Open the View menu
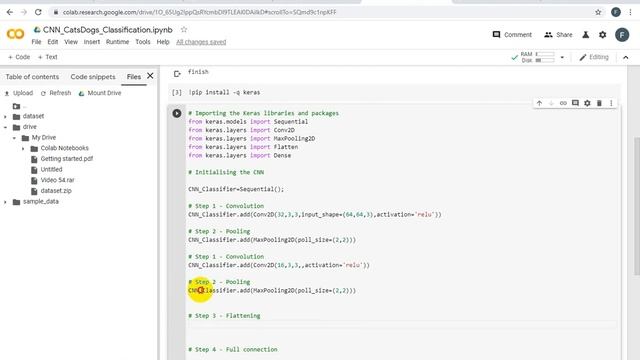 pos(71,42)
